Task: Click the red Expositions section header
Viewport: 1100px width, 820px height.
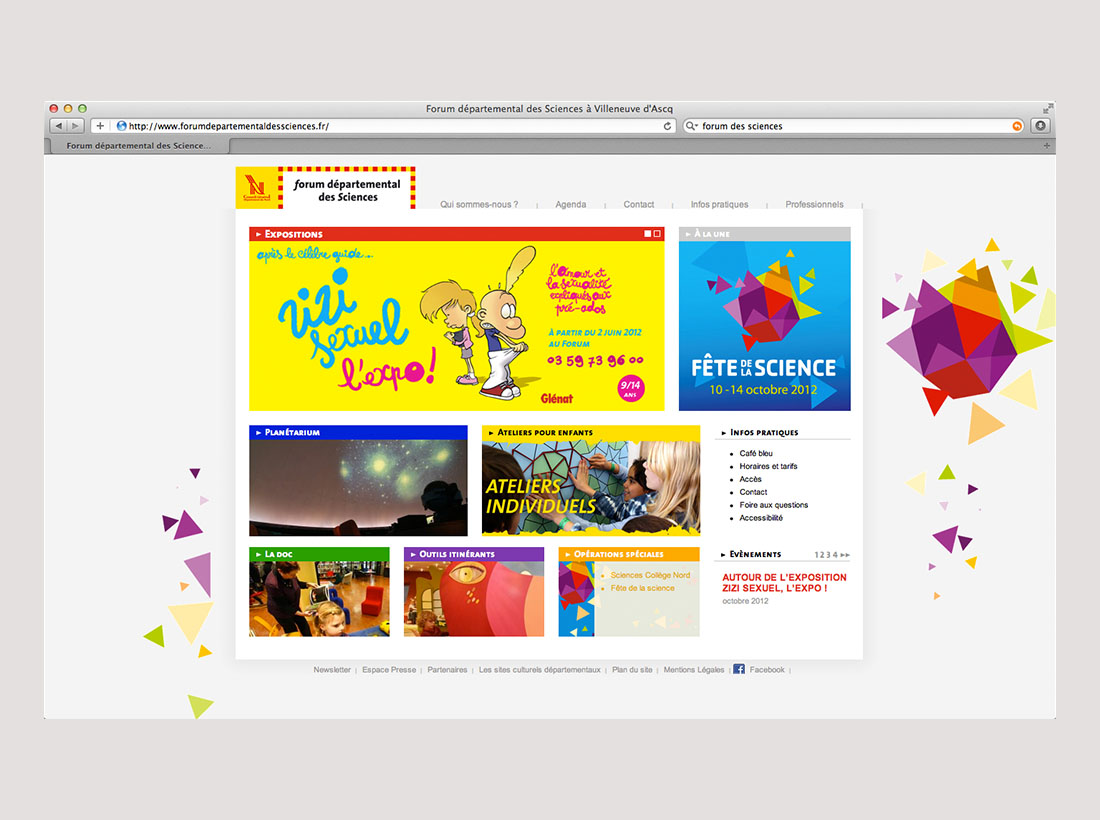Action: [x=456, y=234]
